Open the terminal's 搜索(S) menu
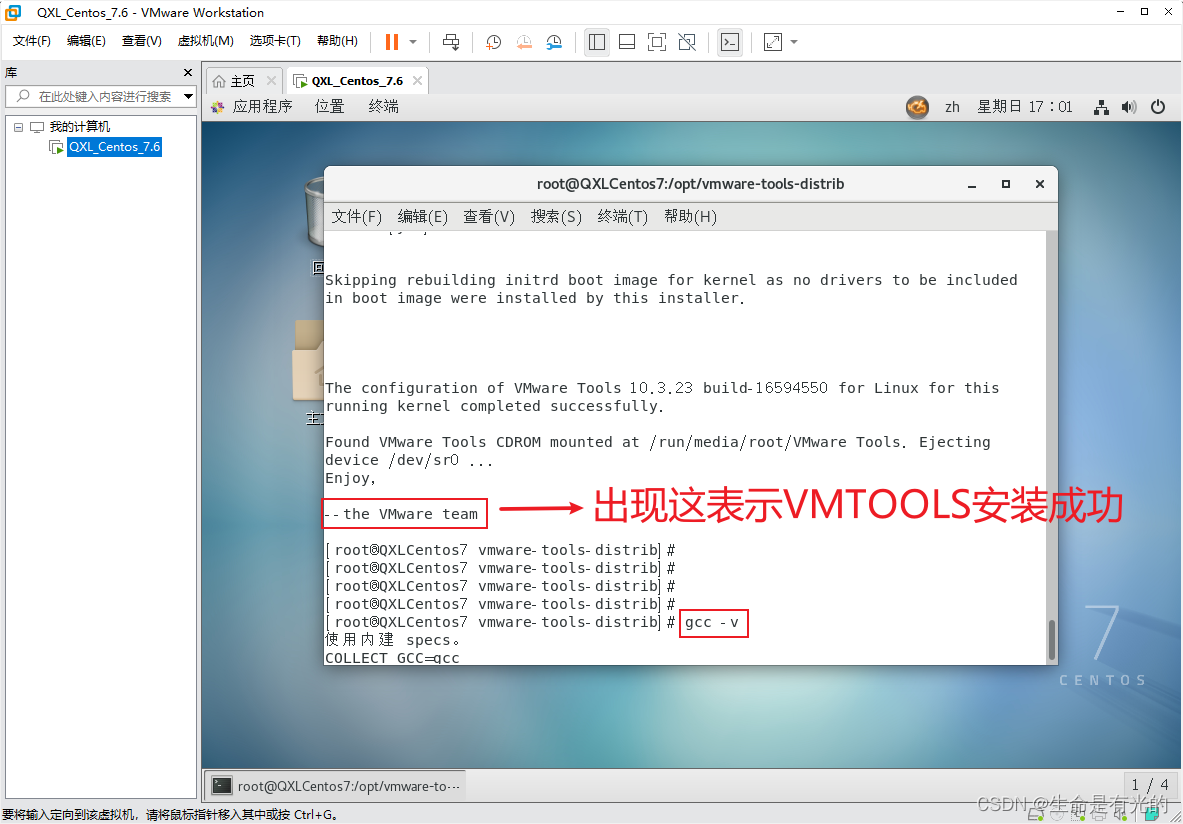 (x=556, y=217)
